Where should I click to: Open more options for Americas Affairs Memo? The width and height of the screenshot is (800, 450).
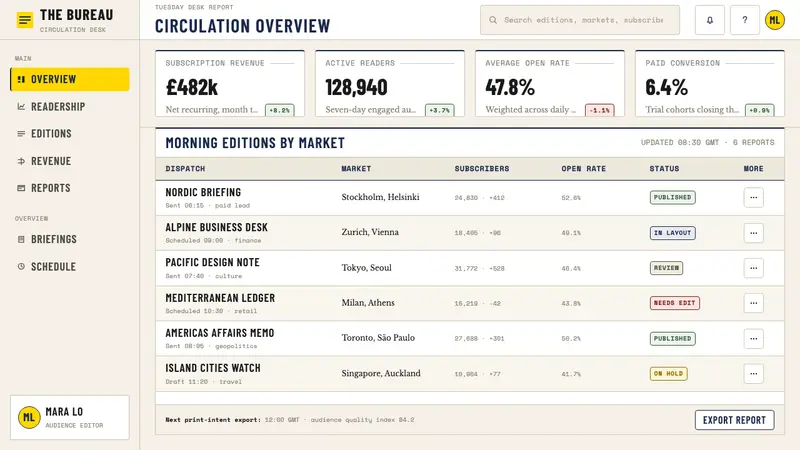pyautogui.click(x=754, y=338)
